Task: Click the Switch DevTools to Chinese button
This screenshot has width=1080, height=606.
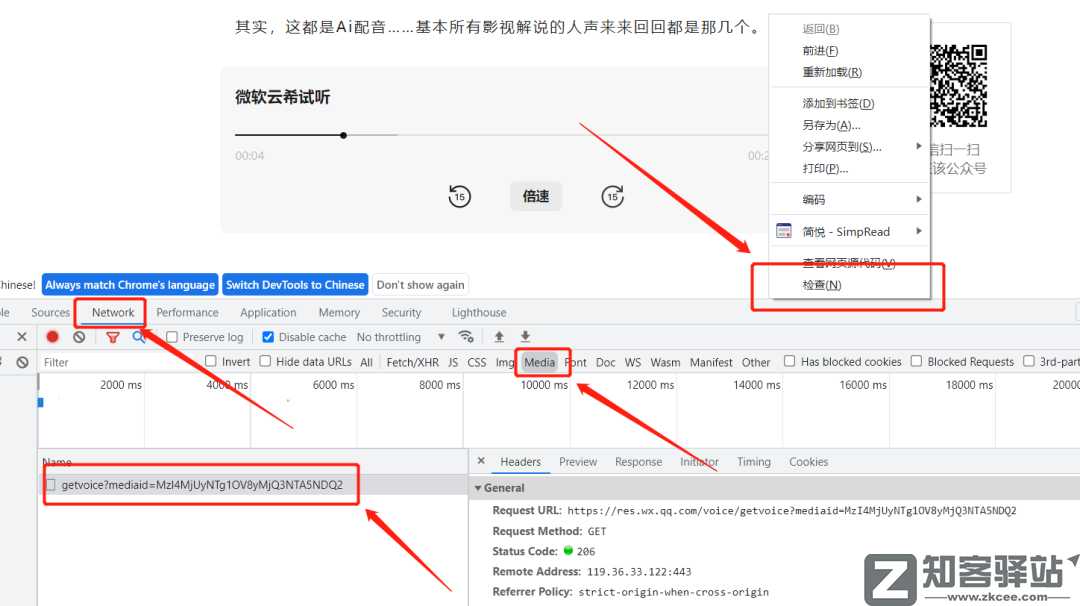Action: coord(295,284)
